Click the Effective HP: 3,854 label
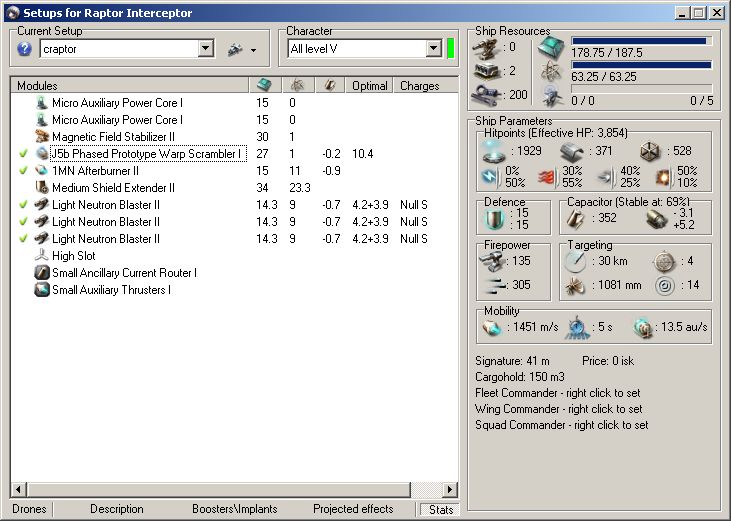This screenshot has height=521, width=731. coord(578,133)
